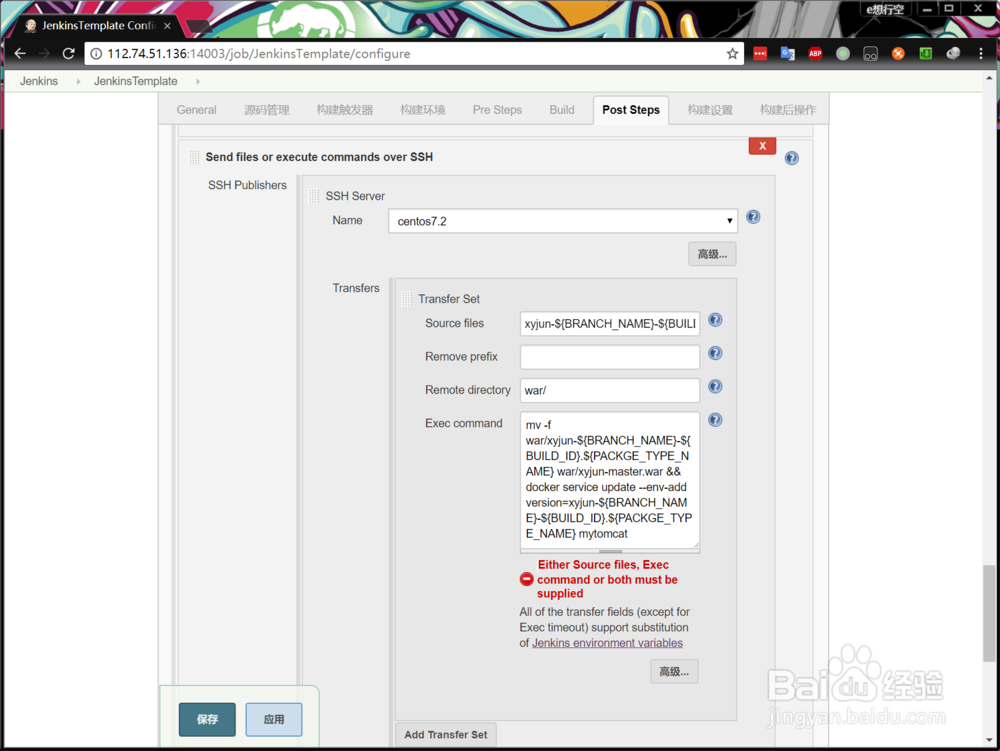
Task: Click the scroll up arrow of page
Action: coord(989,78)
